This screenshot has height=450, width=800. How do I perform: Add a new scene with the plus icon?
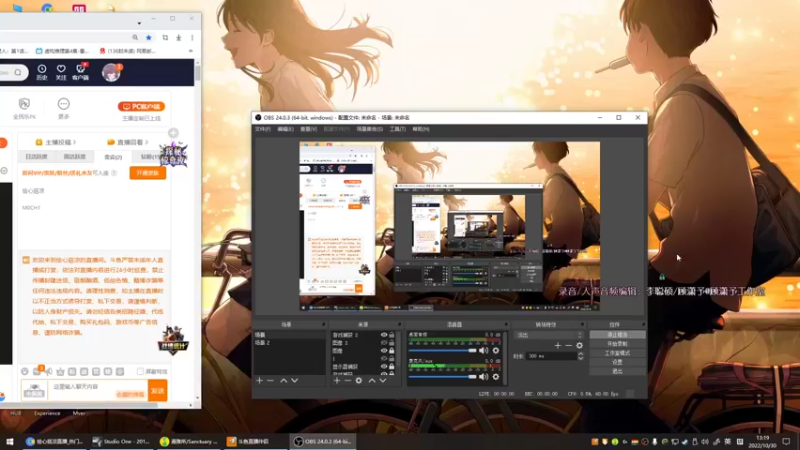tap(259, 381)
